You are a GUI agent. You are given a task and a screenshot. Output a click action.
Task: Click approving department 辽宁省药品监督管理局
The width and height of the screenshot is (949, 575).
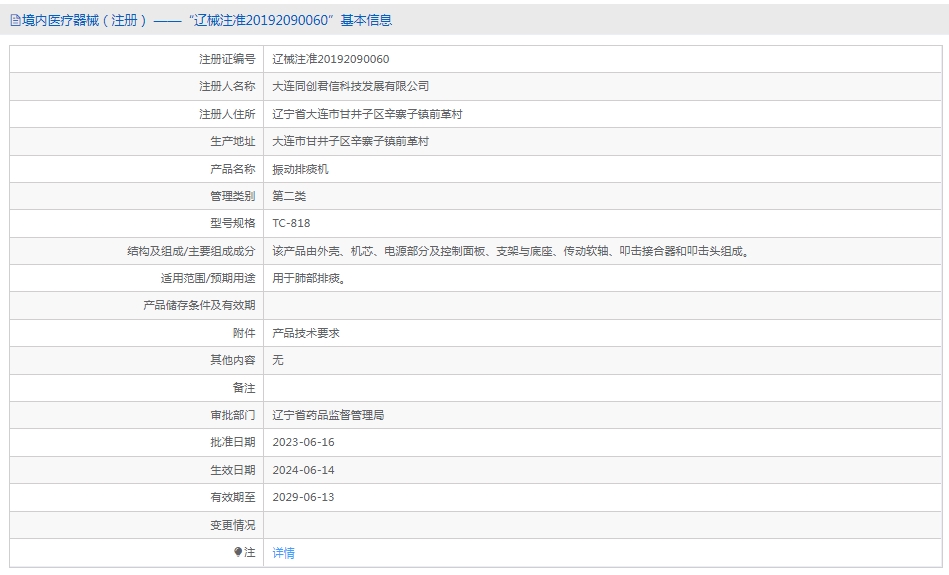[x=328, y=415]
